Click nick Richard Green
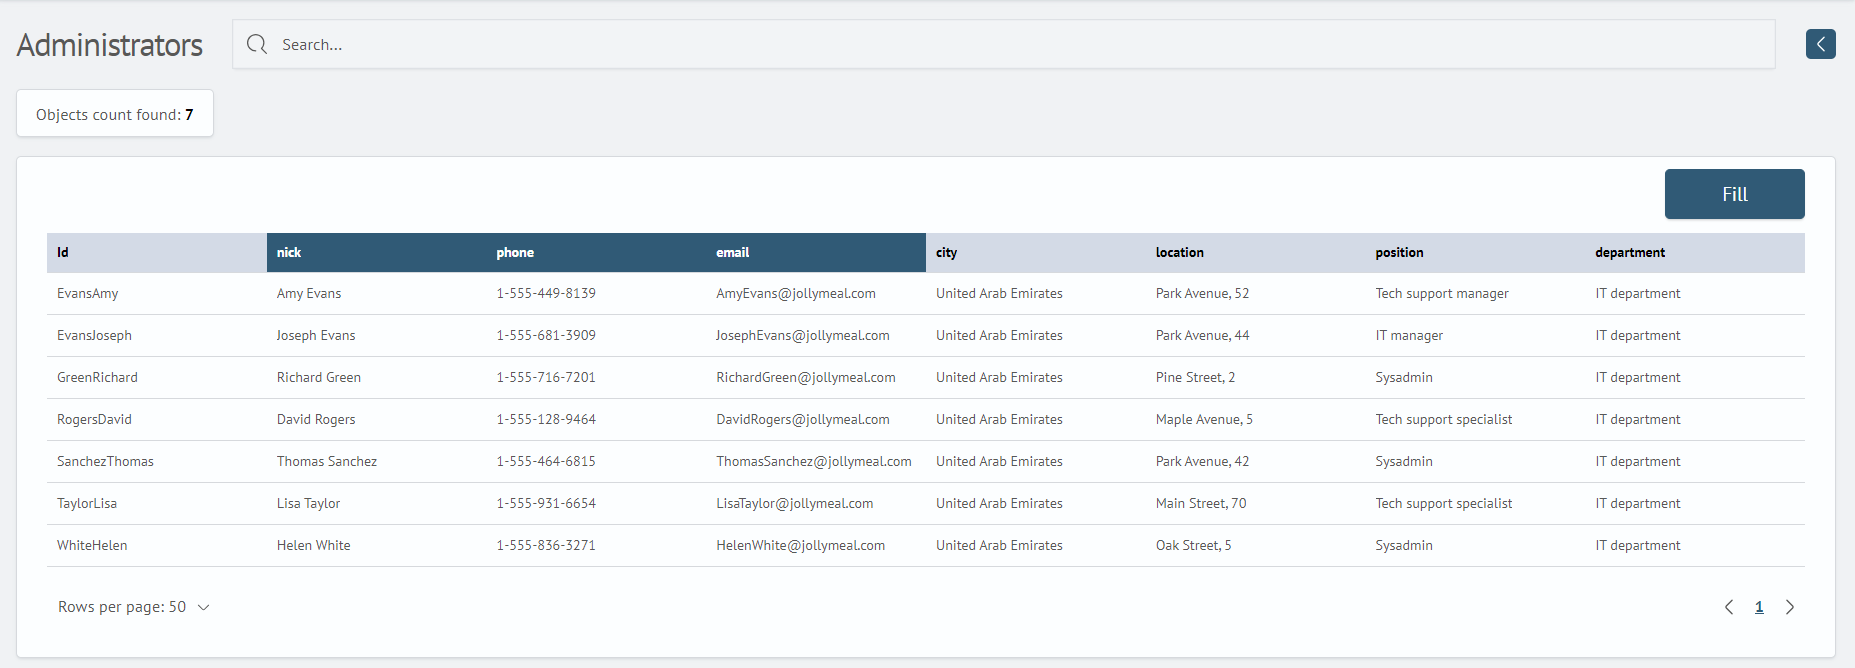The image size is (1855, 668). 319,377
